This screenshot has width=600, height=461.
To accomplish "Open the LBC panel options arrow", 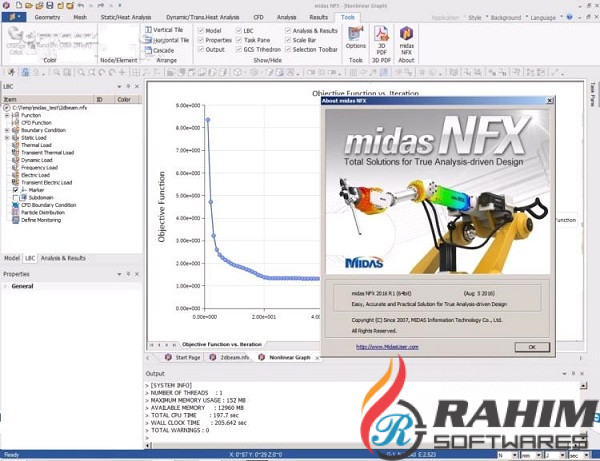I will click(x=119, y=86).
